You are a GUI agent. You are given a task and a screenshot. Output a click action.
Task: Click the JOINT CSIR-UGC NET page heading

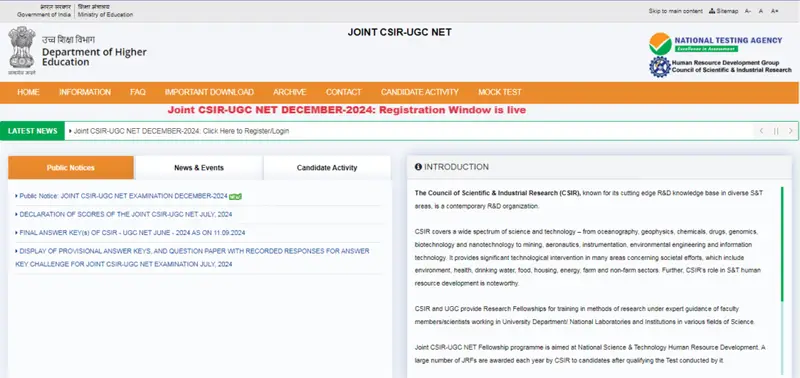[399, 32]
